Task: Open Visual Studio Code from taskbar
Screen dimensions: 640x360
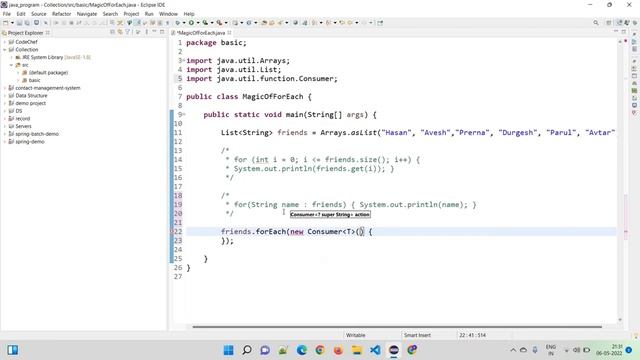Action: coord(375,350)
